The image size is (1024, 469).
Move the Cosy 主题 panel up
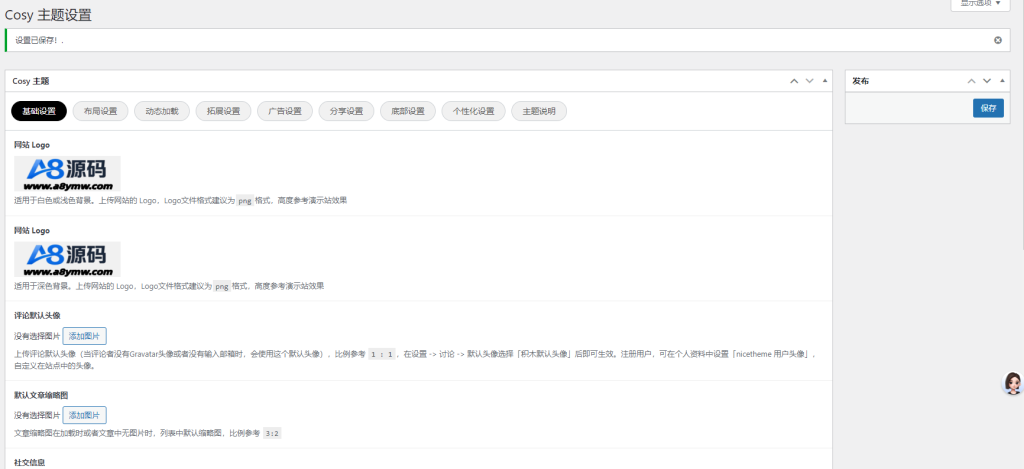point(794,81)
